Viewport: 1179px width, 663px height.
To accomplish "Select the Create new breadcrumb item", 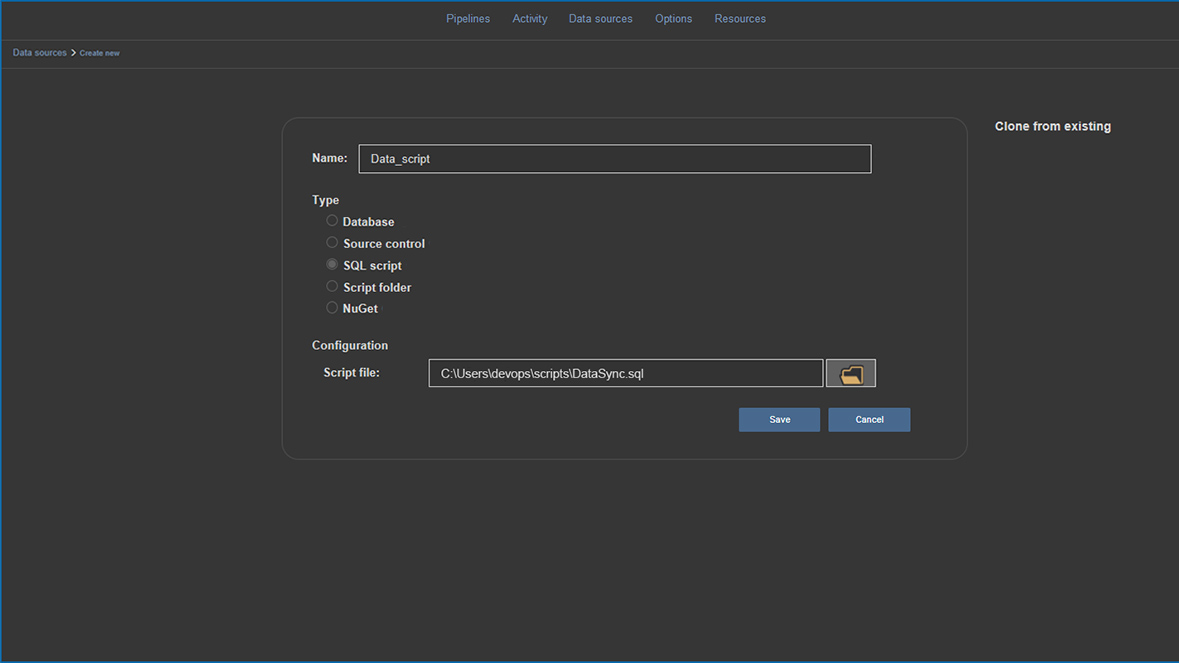I will pos(99,52).
